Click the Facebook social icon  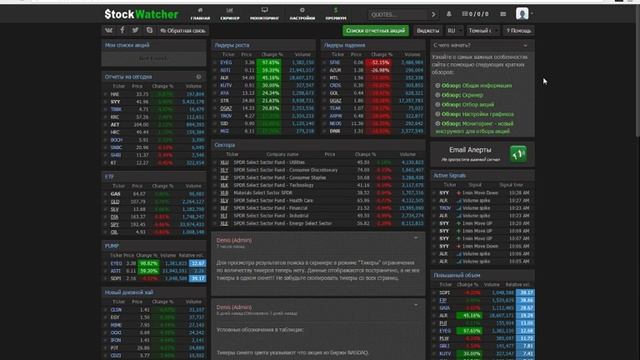pyautogui.click(x=122, y=31)
